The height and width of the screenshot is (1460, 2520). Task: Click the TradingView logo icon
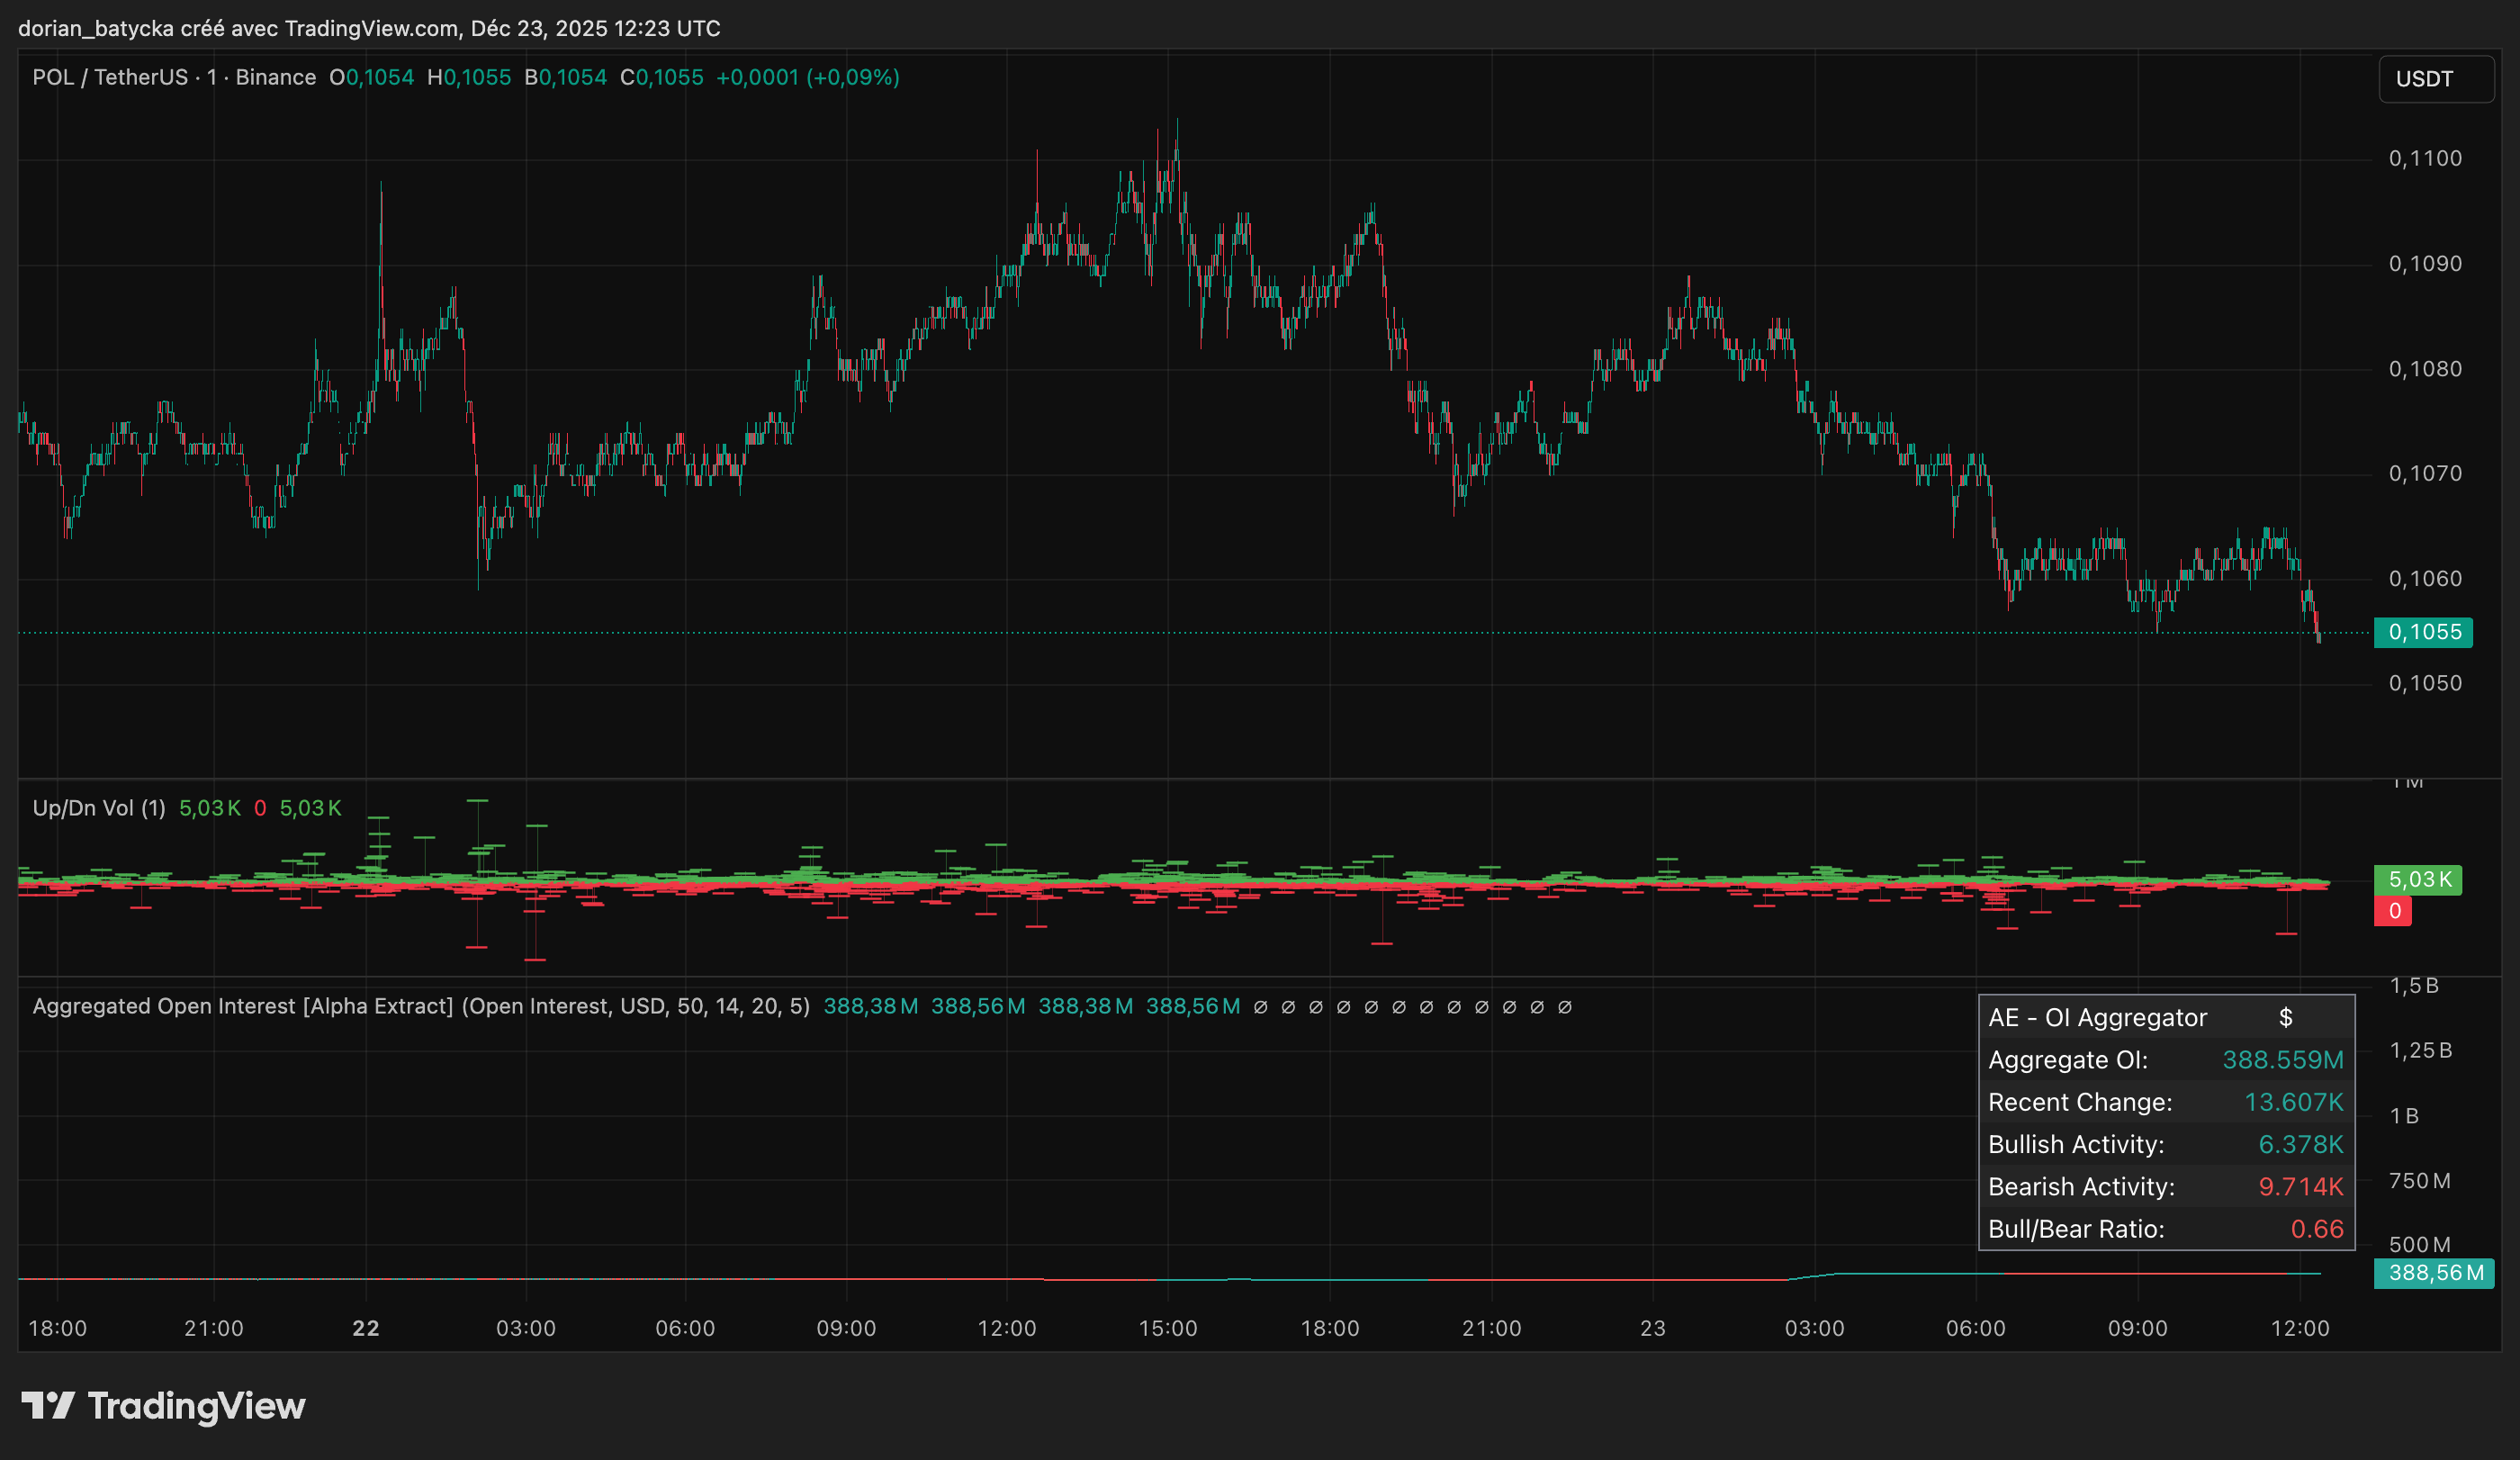(48, 1405)
